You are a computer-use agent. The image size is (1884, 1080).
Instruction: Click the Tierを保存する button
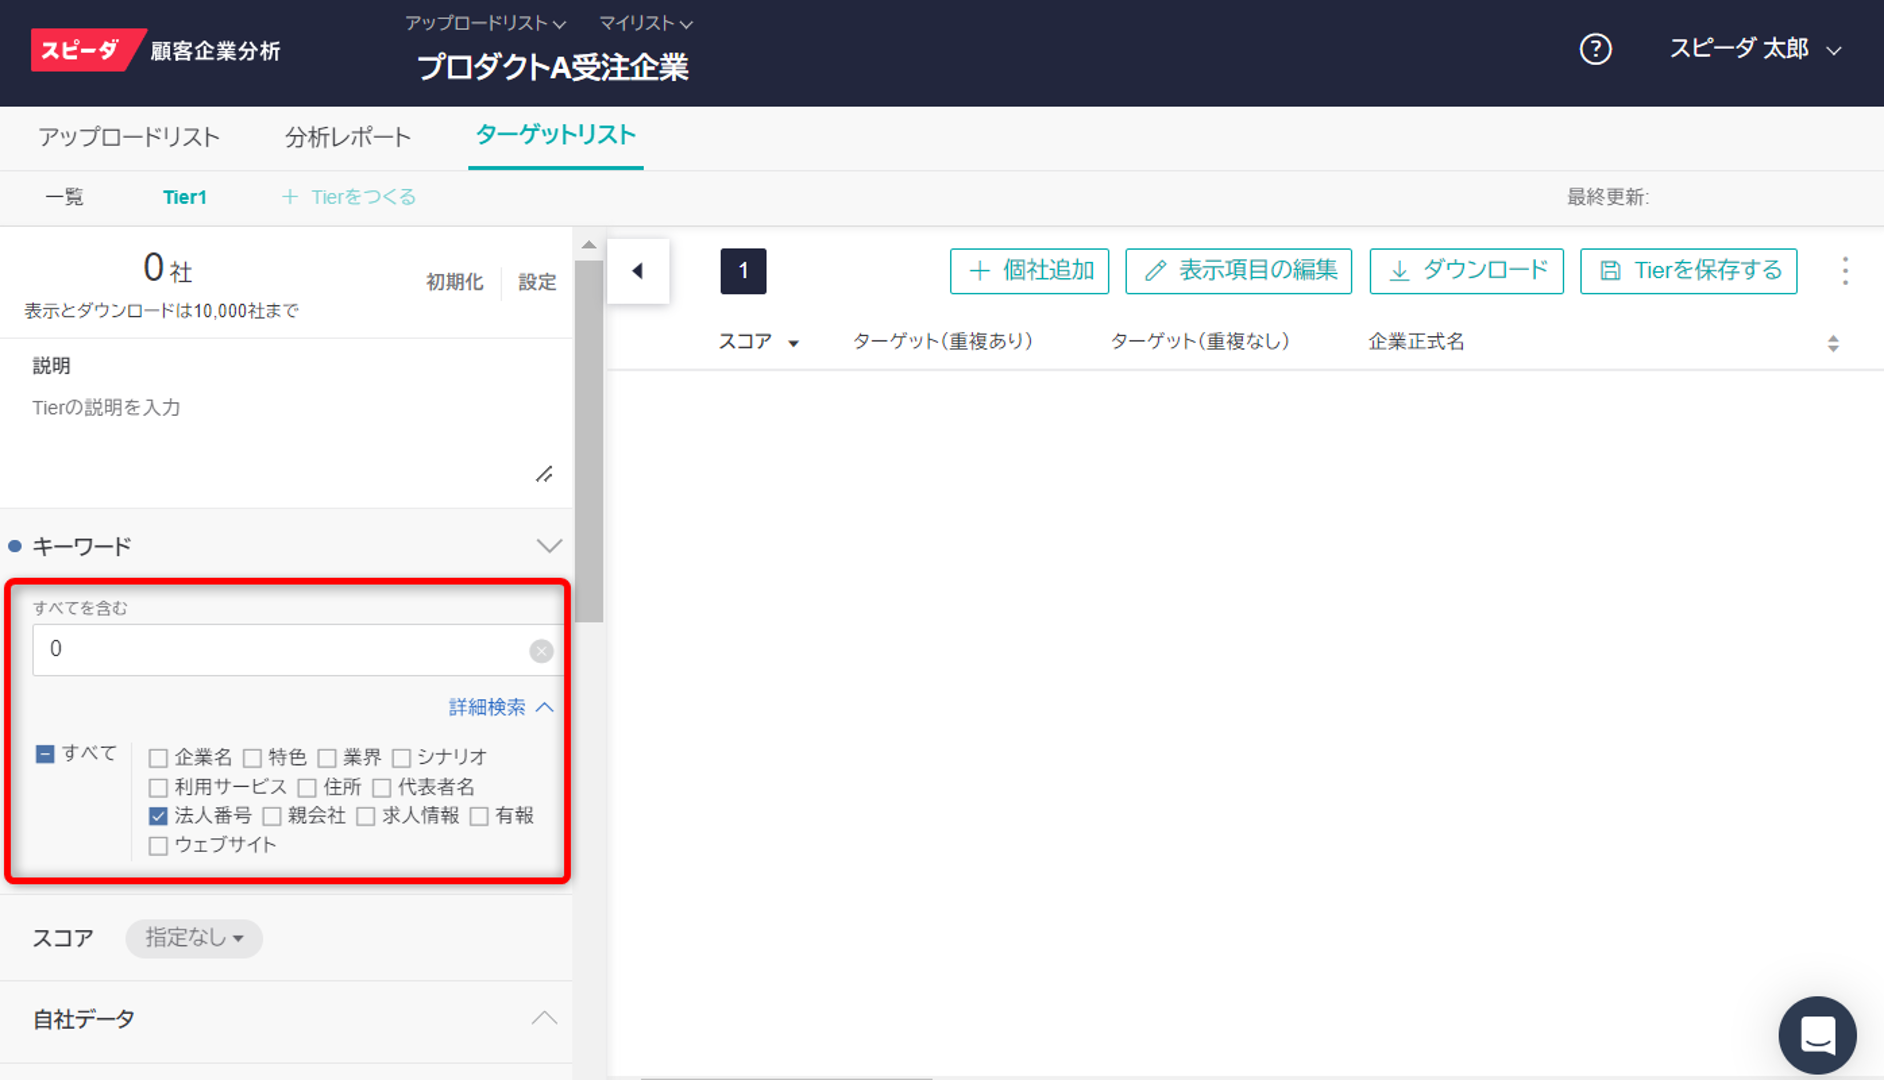tap(1688, 271)
